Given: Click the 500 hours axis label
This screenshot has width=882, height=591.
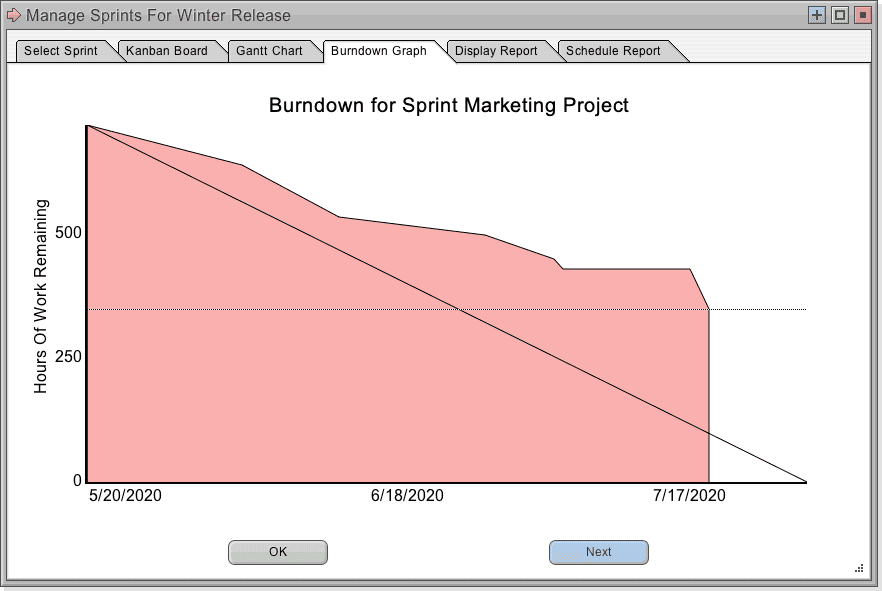Looking at the screenshot, I should 69,232.
